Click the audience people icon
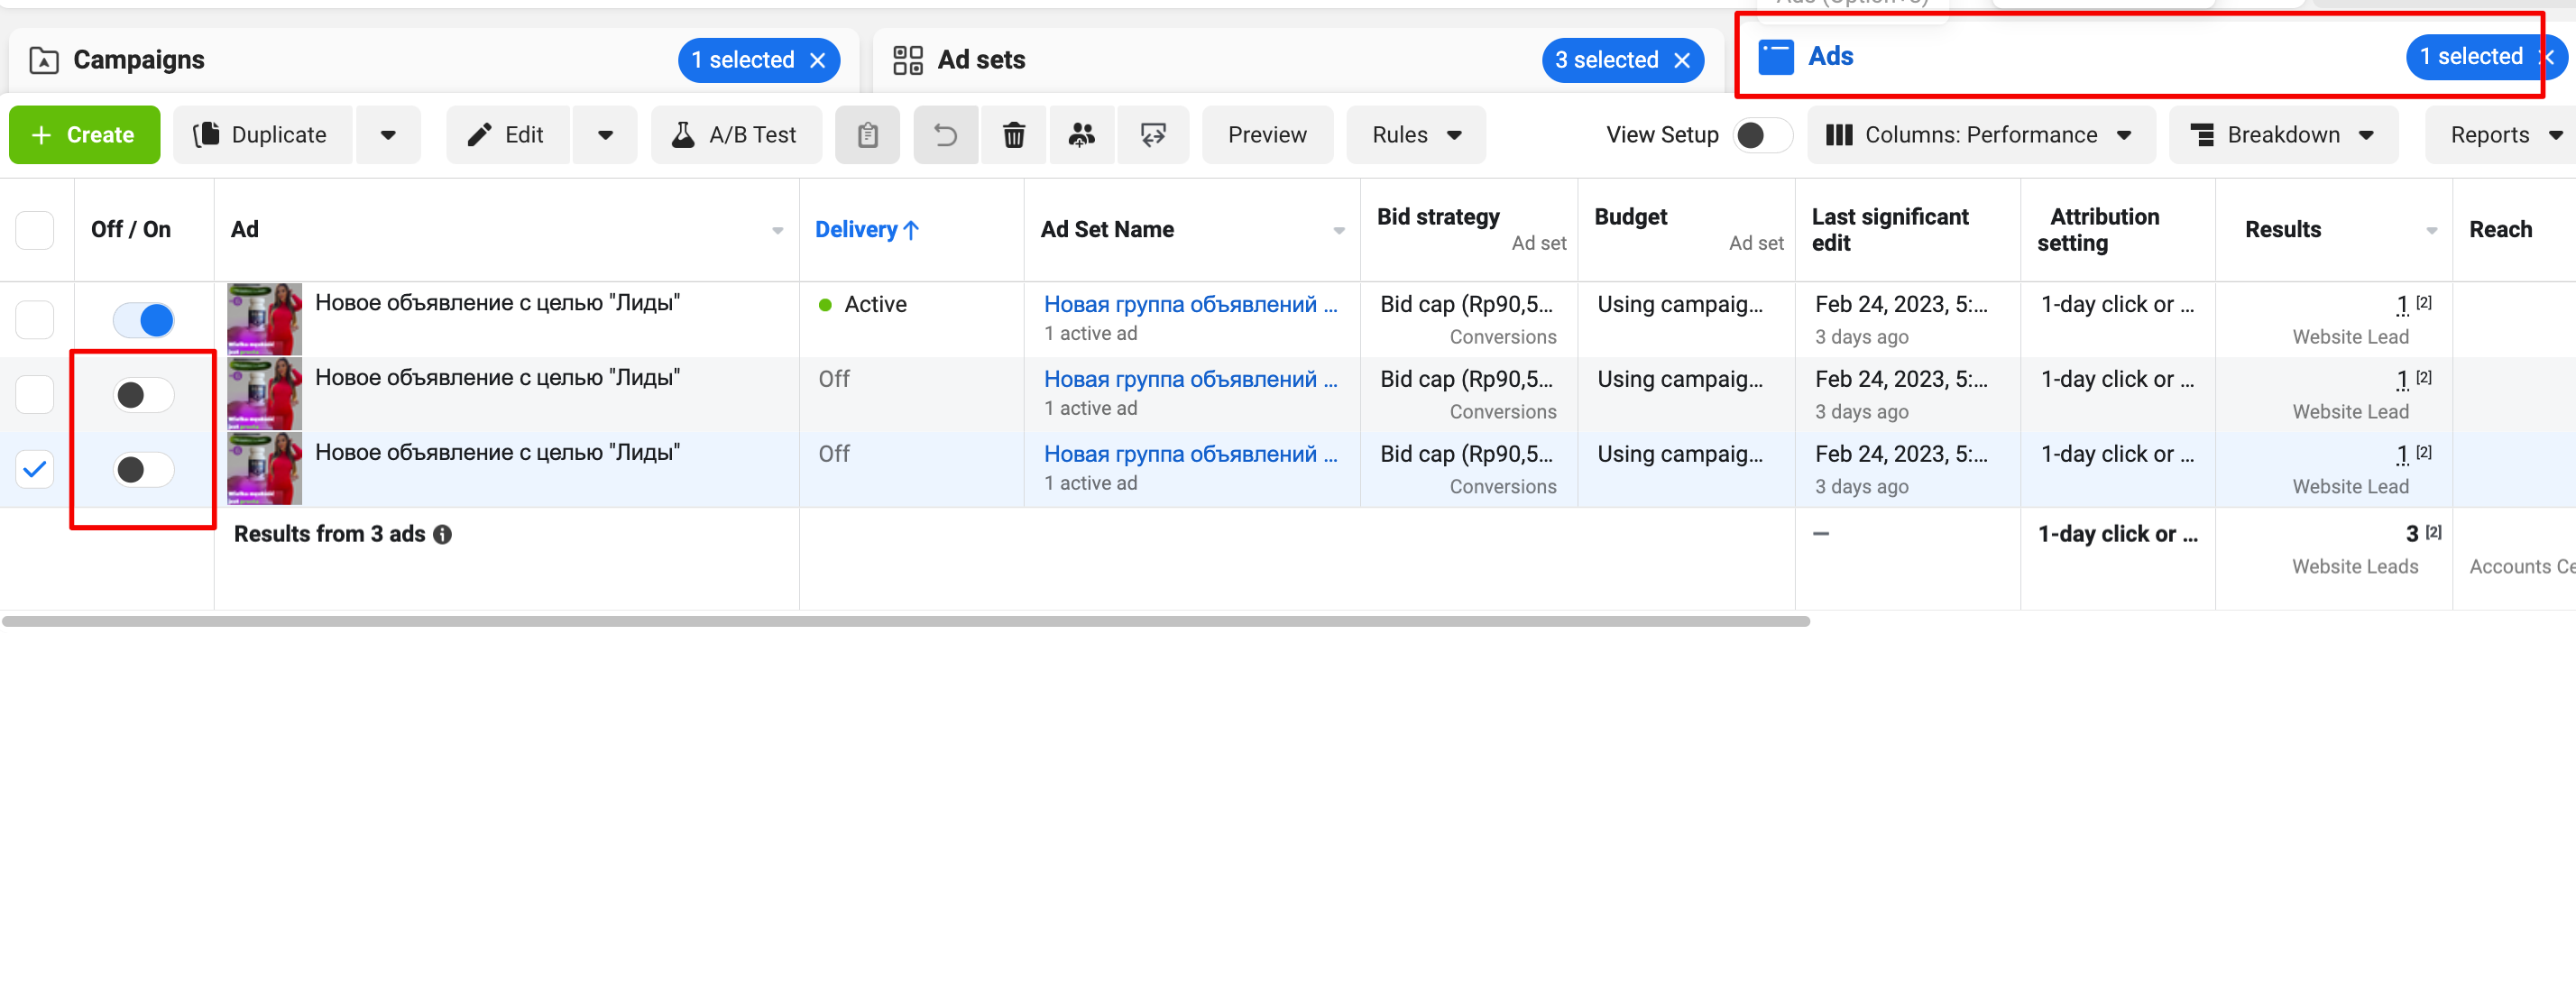The height and width of the screenshot is (993, 2576). (x=1081, y=135)
